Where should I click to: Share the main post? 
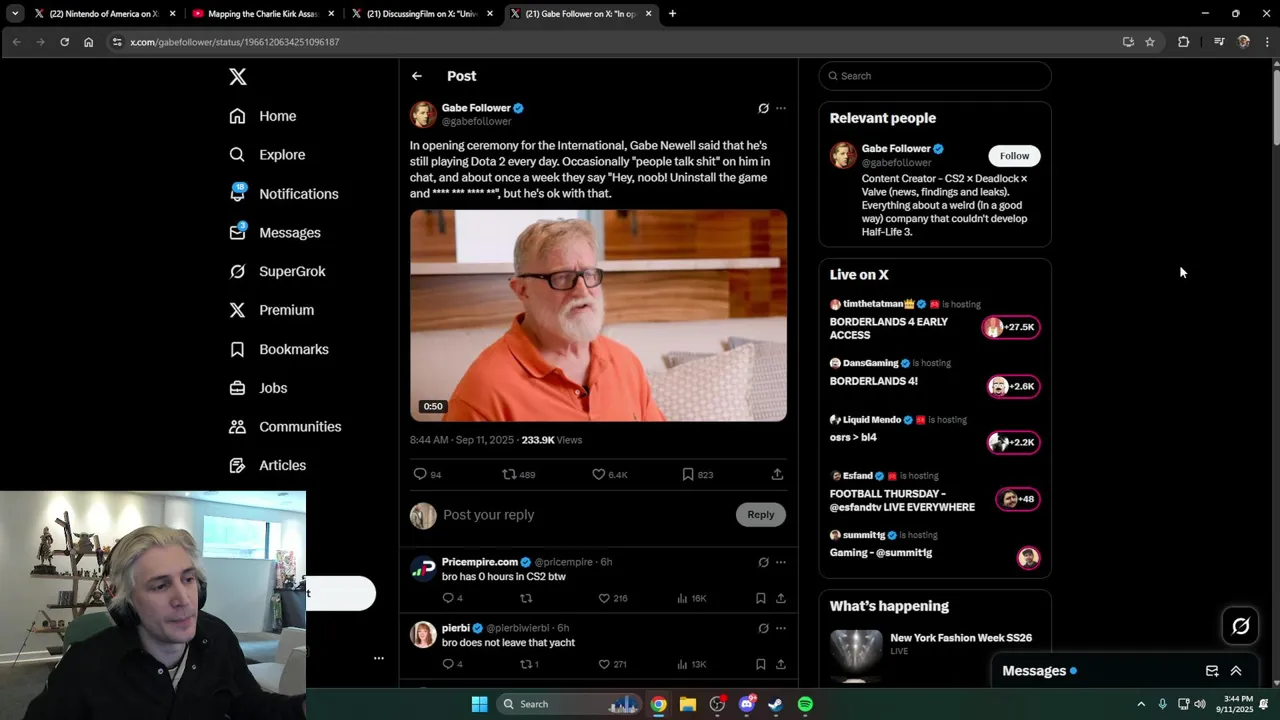pos(777,474)
